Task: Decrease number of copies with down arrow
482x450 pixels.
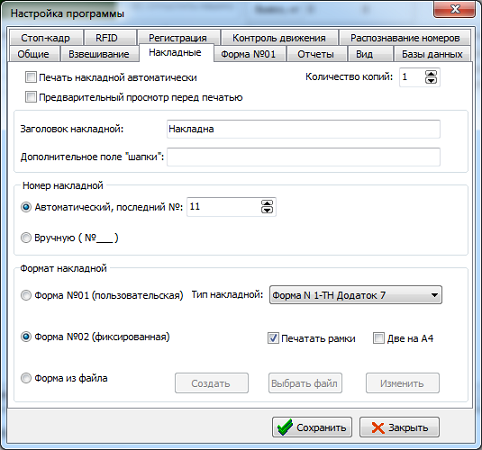Action: (431, 80)
